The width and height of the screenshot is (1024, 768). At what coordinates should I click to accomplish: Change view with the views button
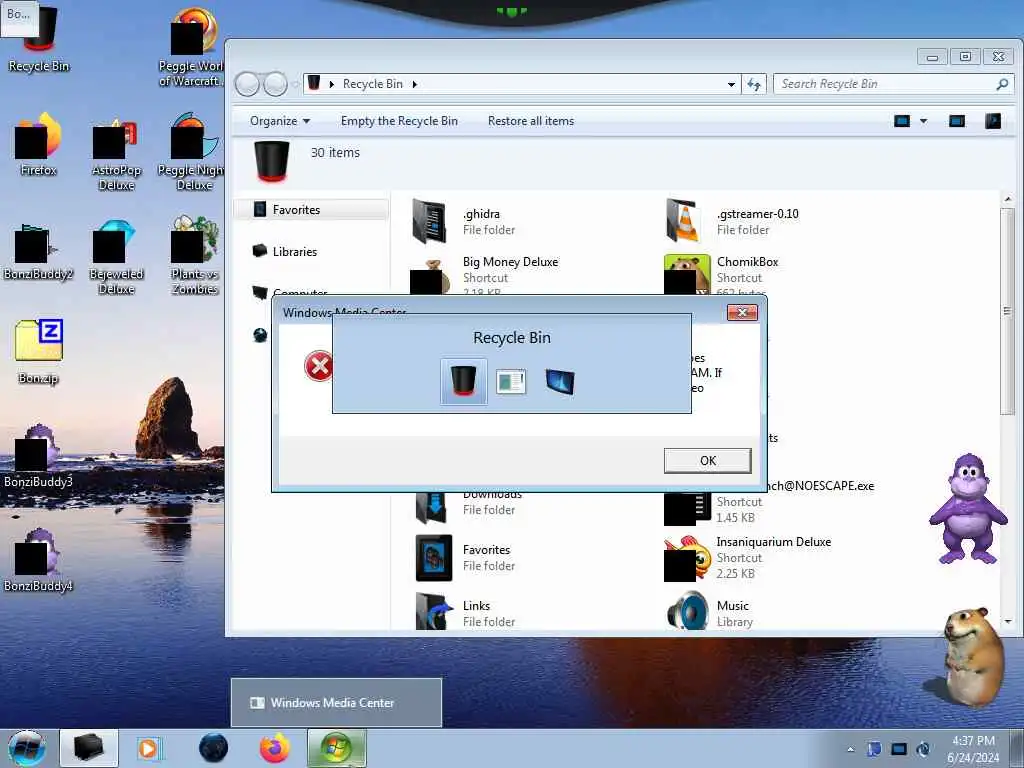pyautogui.click(x=902, y=121)
